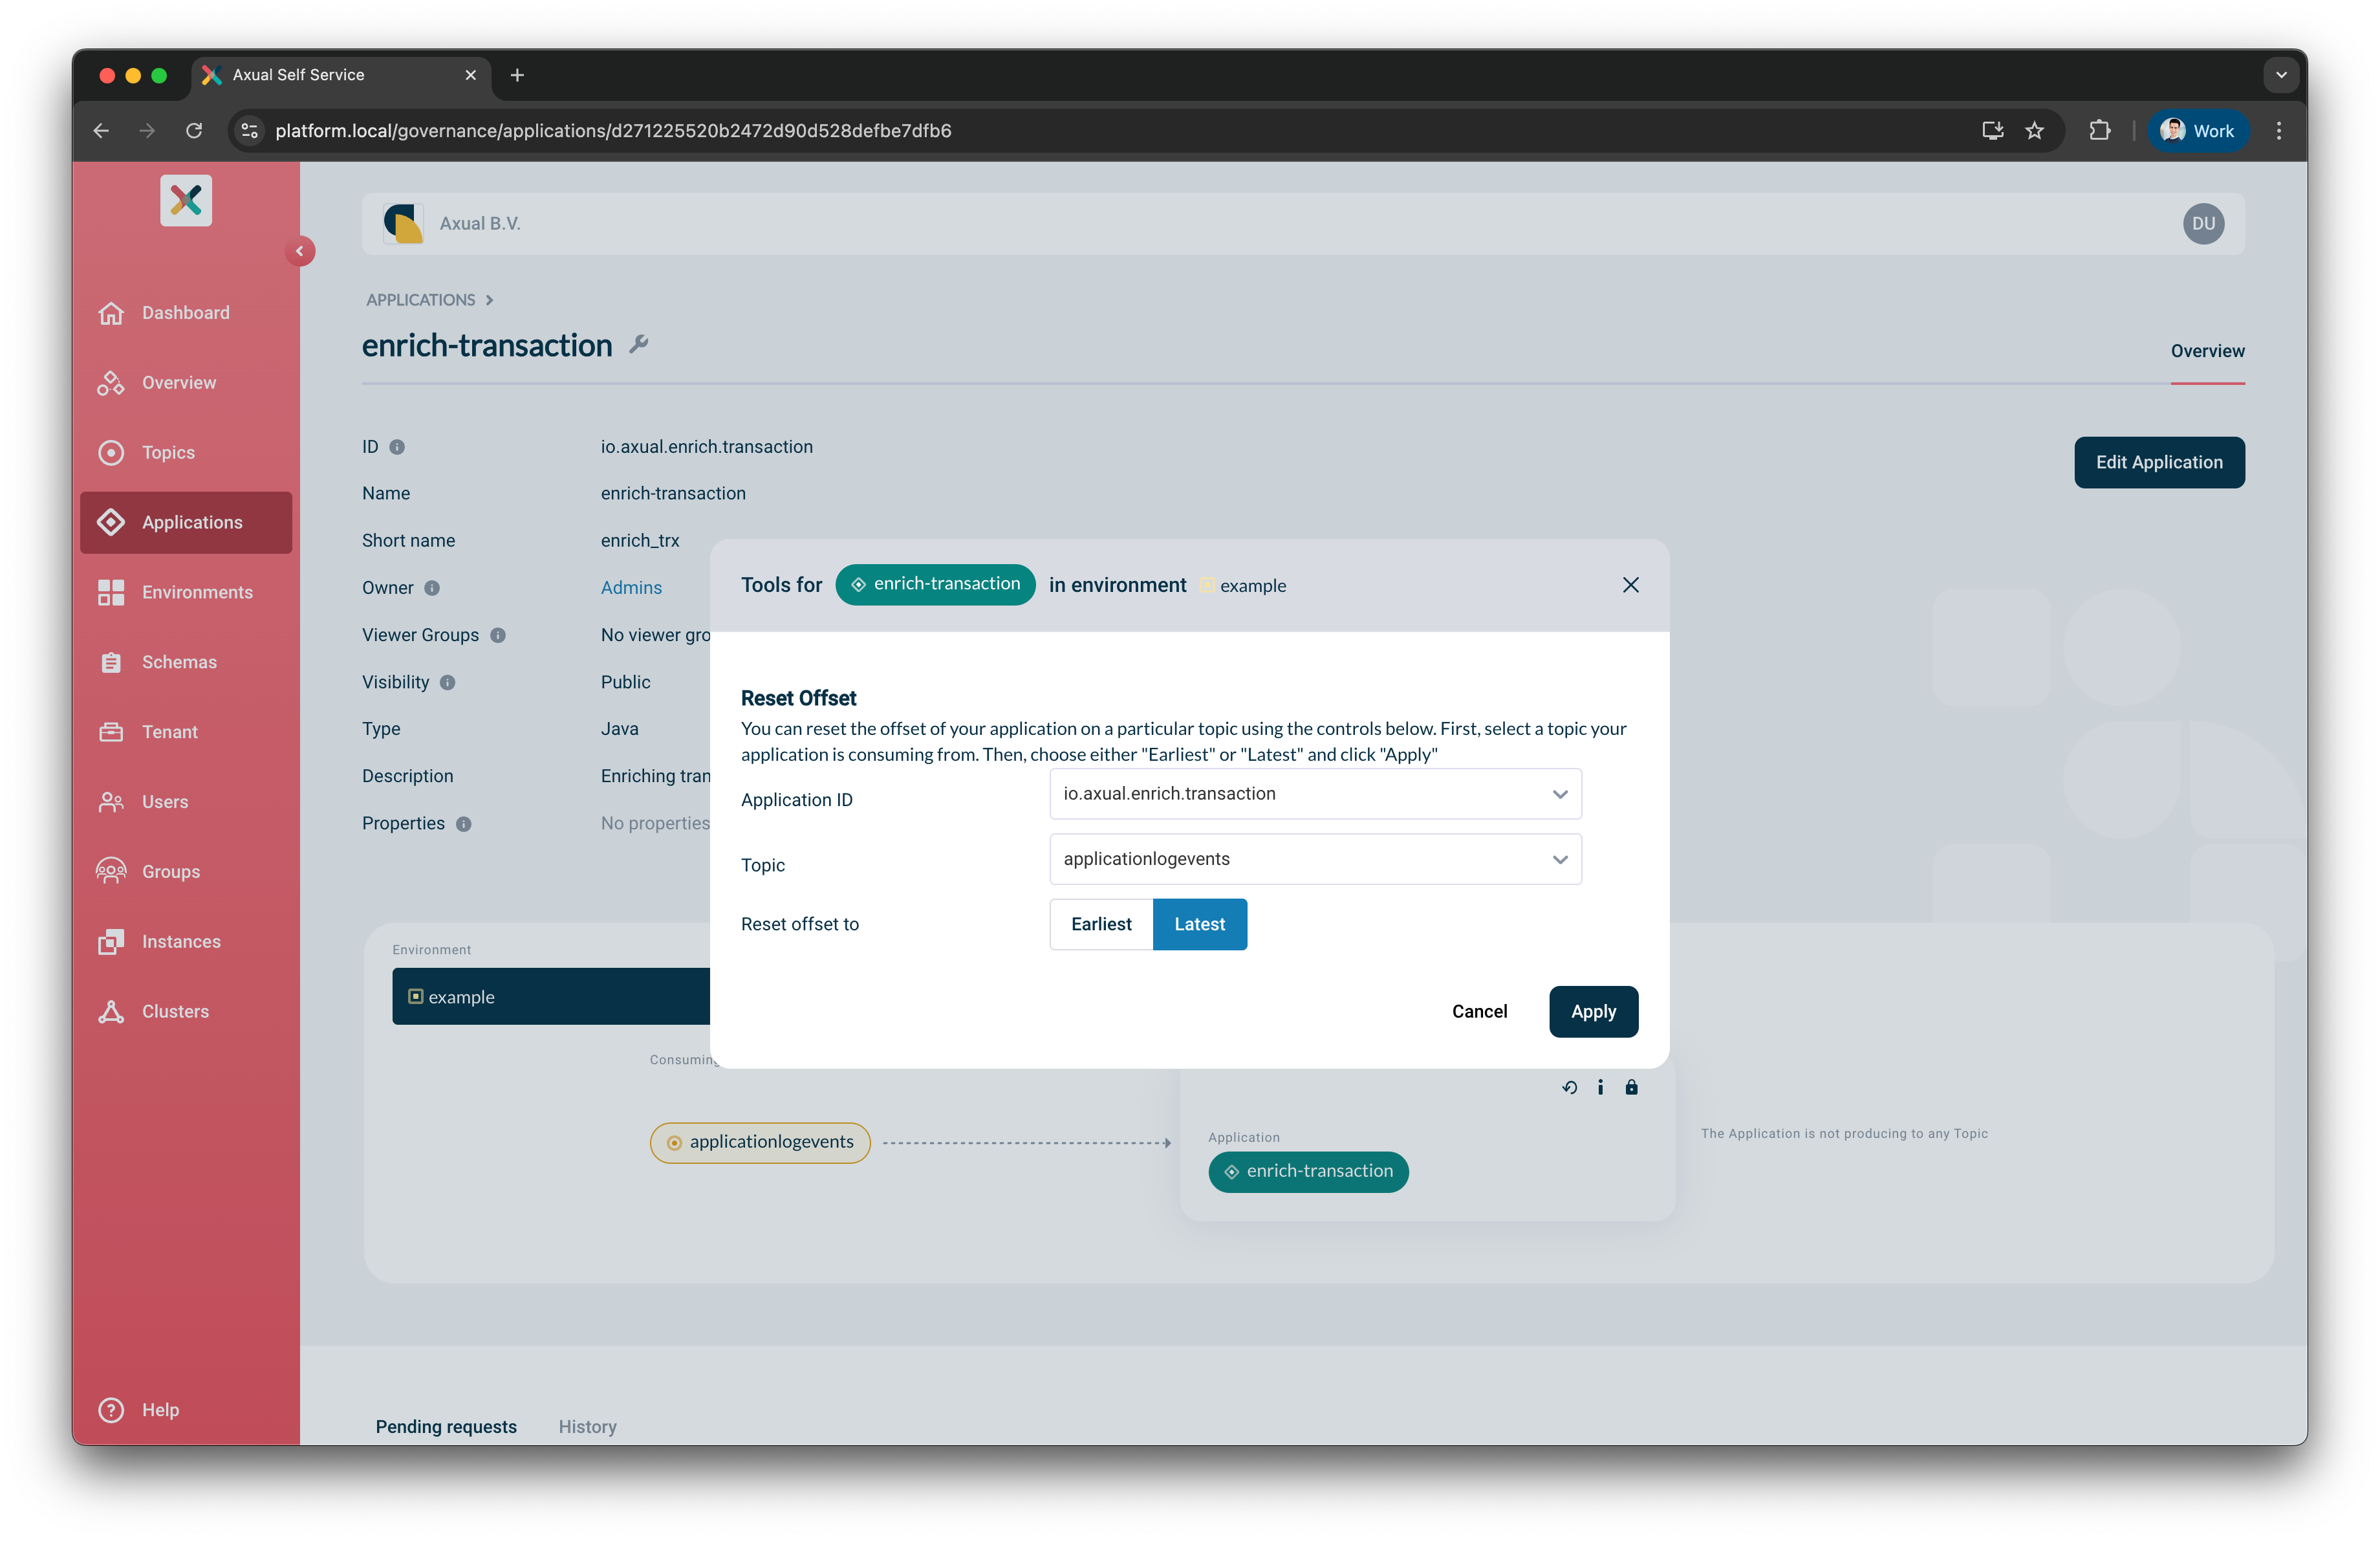Open the Instances panel
The height and width of the screenshot is (1541, 2380).
[111, 941]
